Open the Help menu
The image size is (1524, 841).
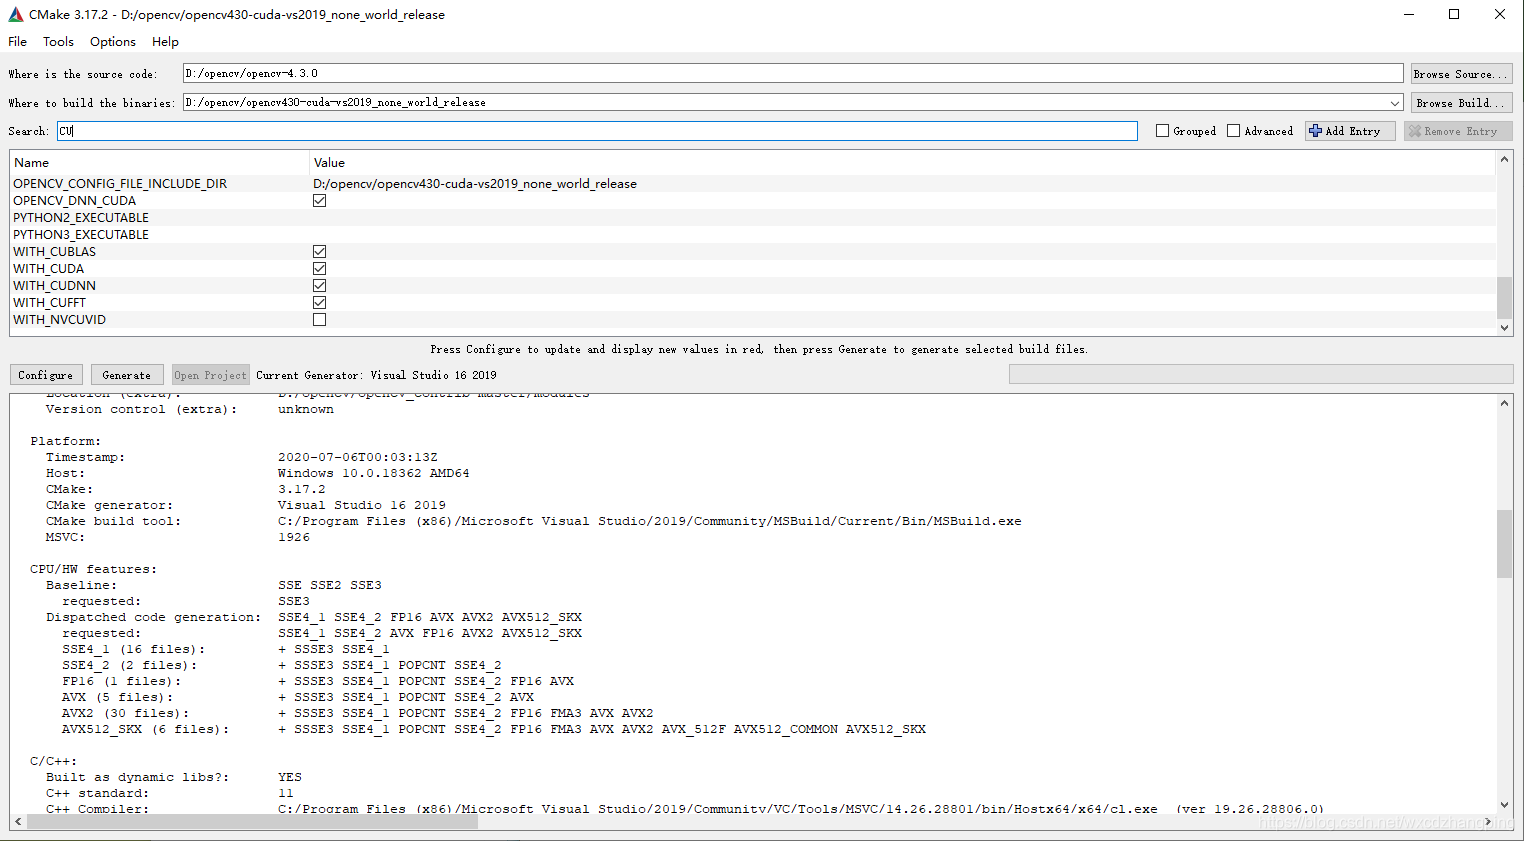coord(166,42)
